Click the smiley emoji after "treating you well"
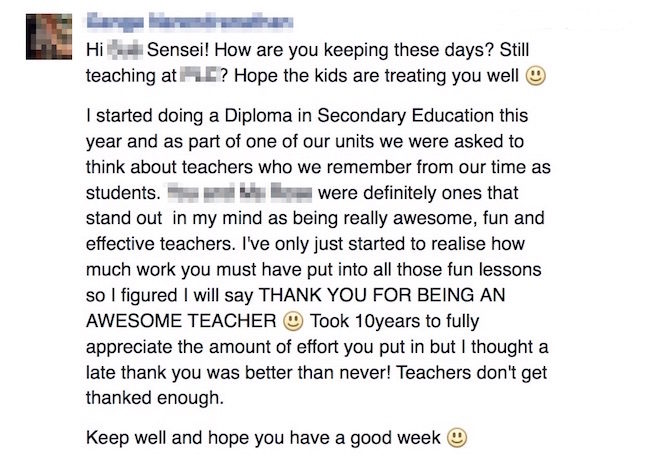The height and width of the screenshot is (460, 650). click(x=535, y=75)
